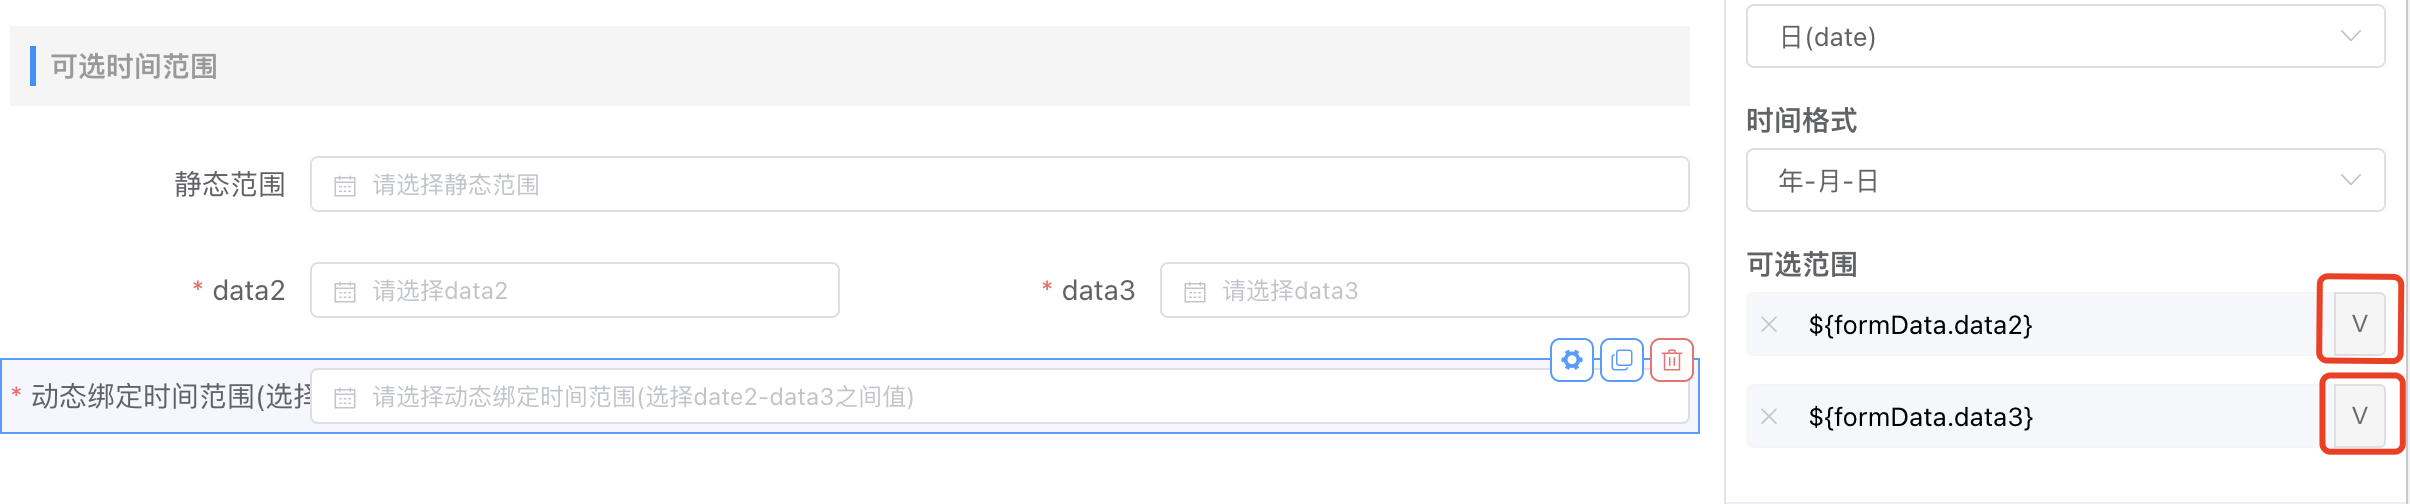Remove the ${formData.data2} range entry
The height and width of the screenshot is (504, 2410).
[x=1769, y=324]
